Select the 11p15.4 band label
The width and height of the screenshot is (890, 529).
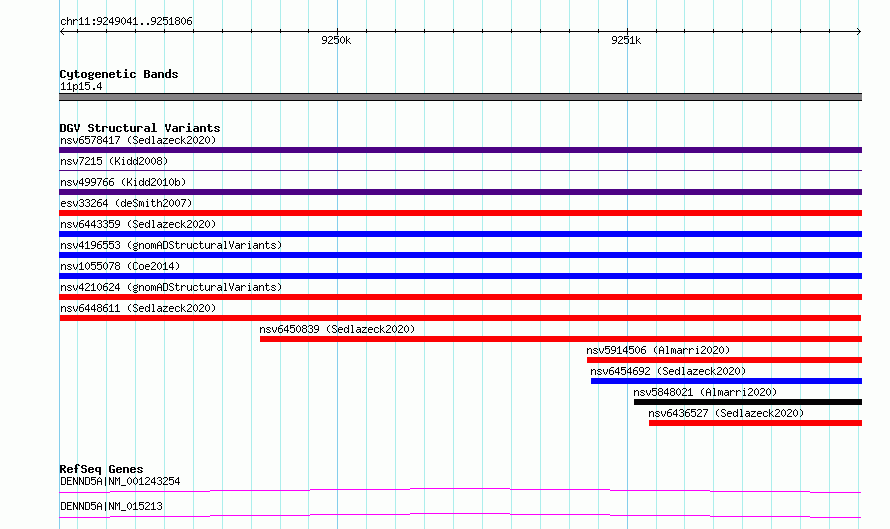pos(81,86)
